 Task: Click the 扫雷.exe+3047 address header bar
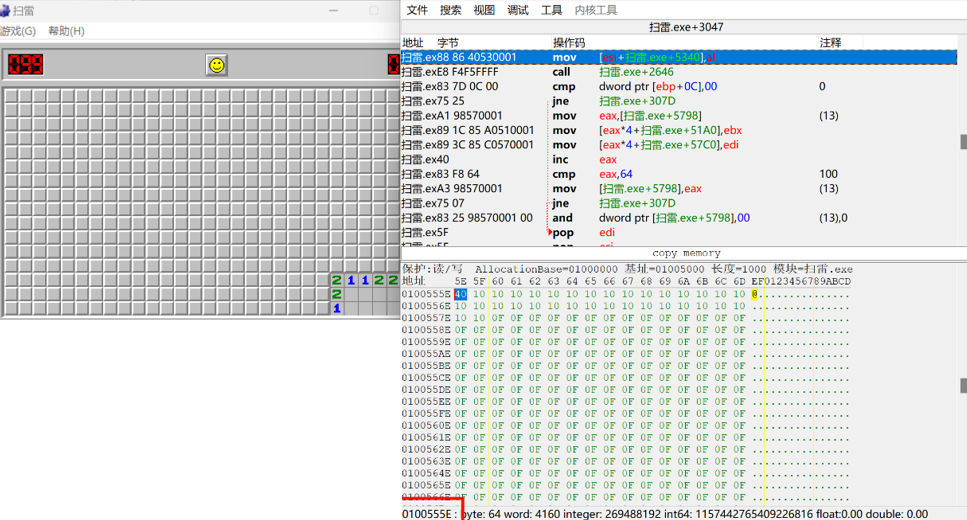686,27
